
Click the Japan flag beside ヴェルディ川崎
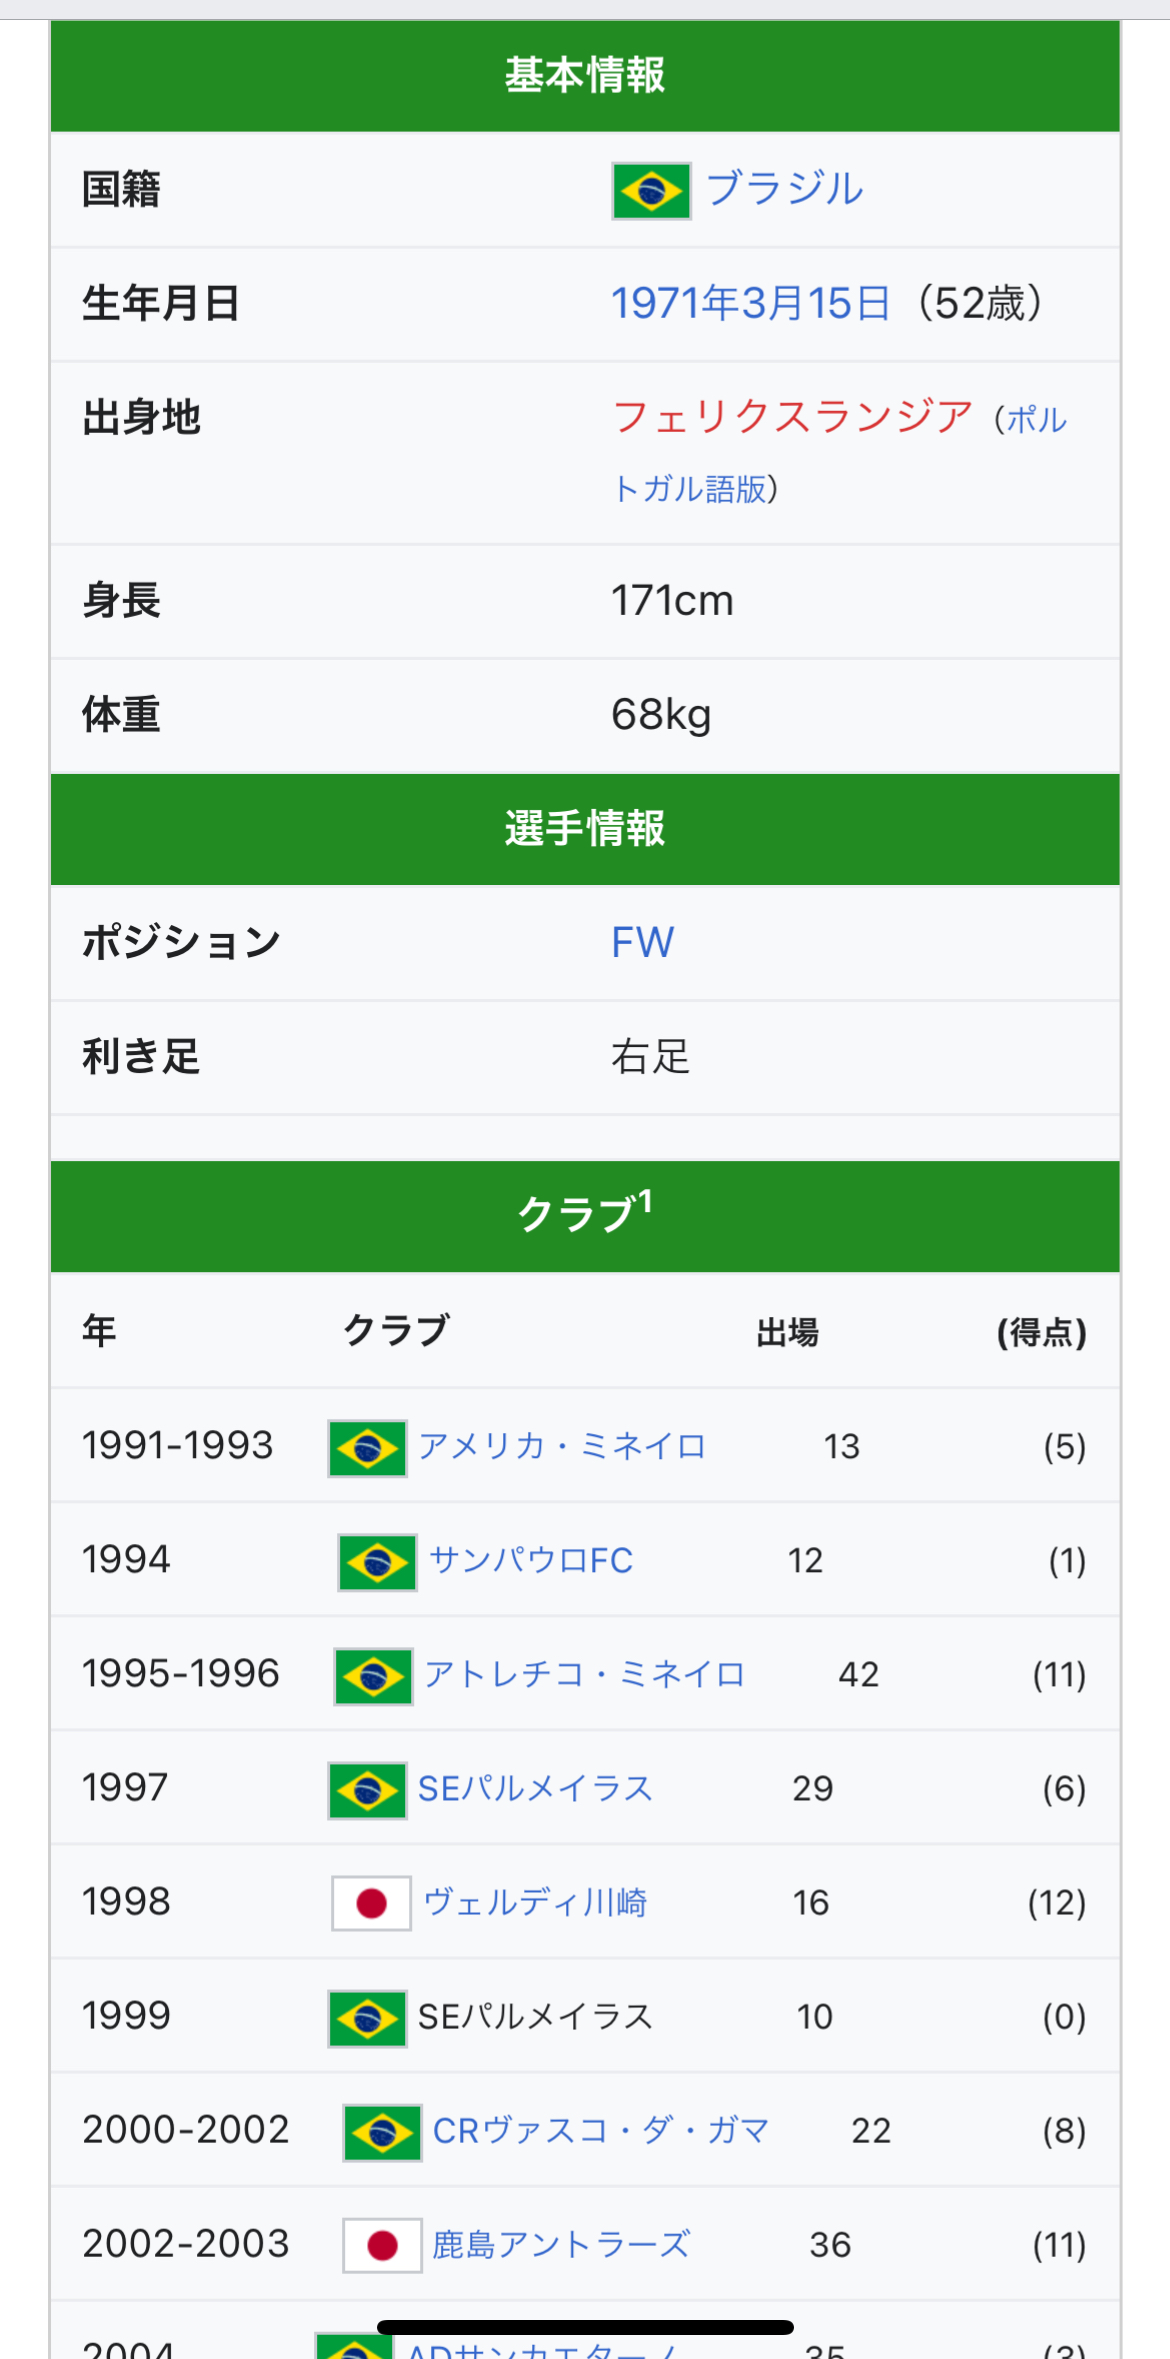click(371, 1904)
